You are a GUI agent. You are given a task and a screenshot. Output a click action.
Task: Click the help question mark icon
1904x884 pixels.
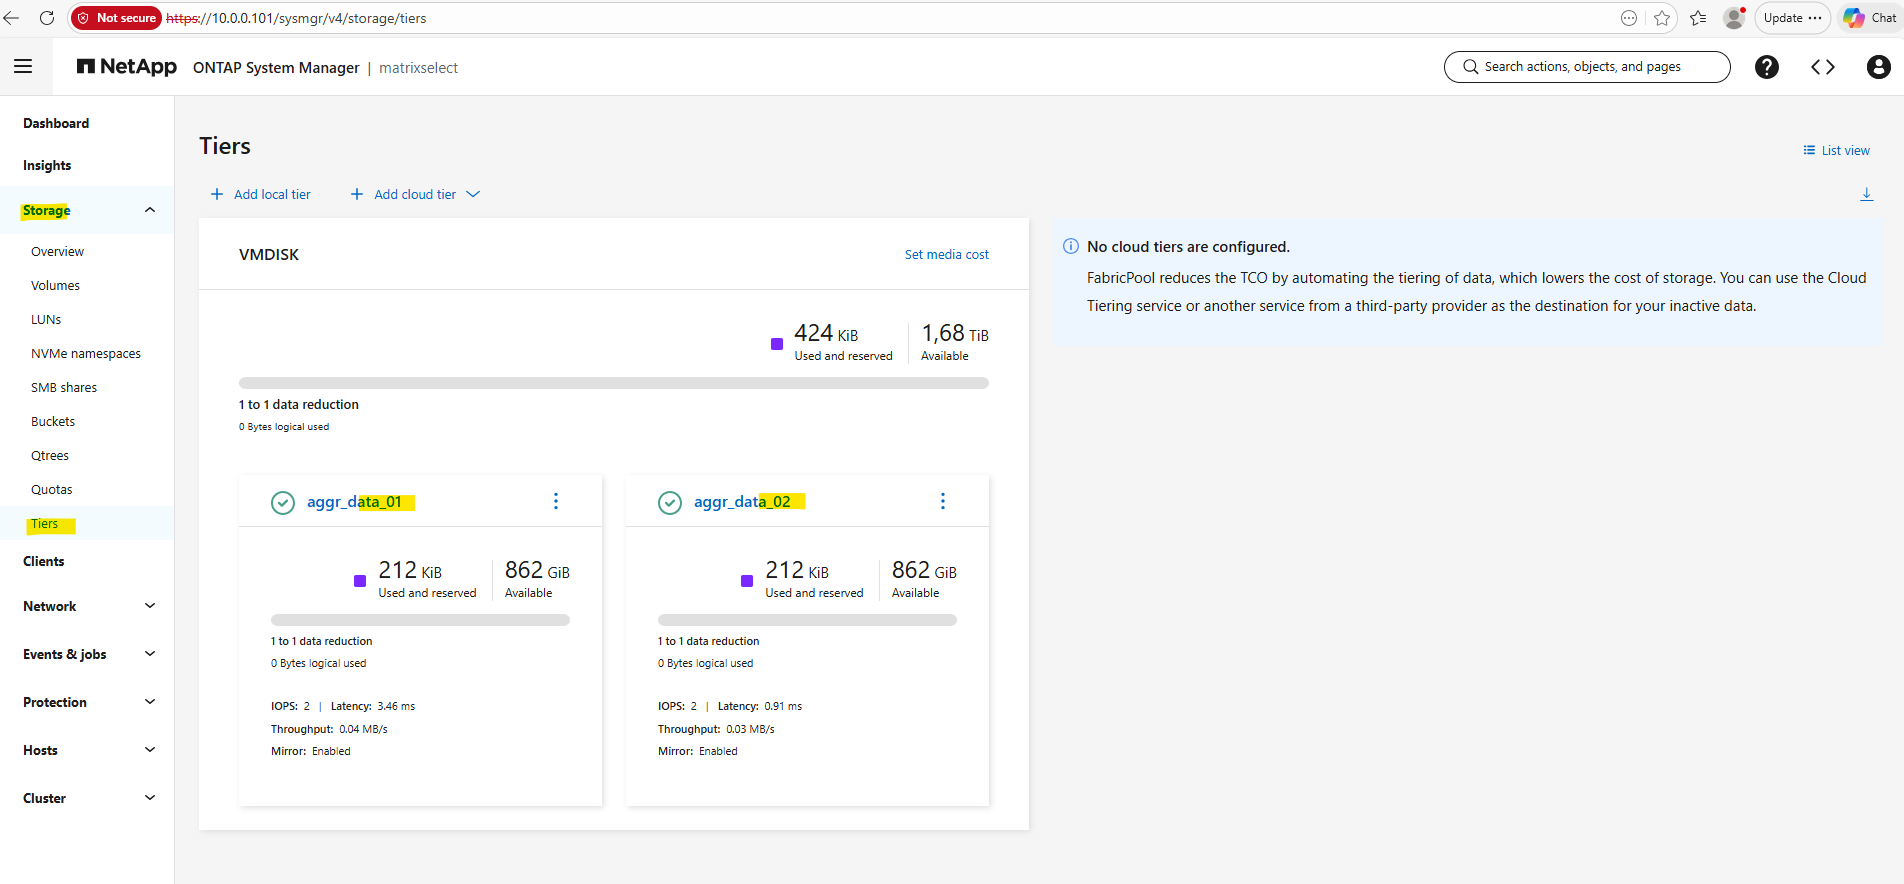[1766, 67]
